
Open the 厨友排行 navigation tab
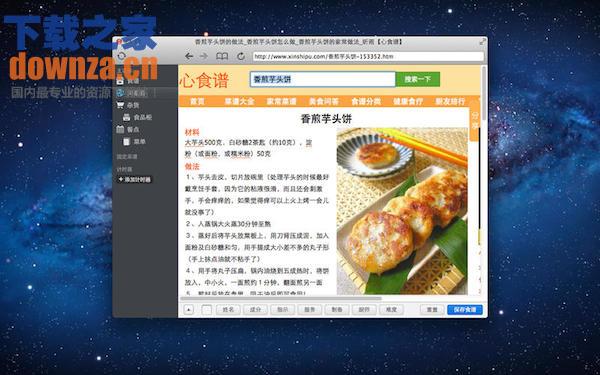[x=450, y=101]
